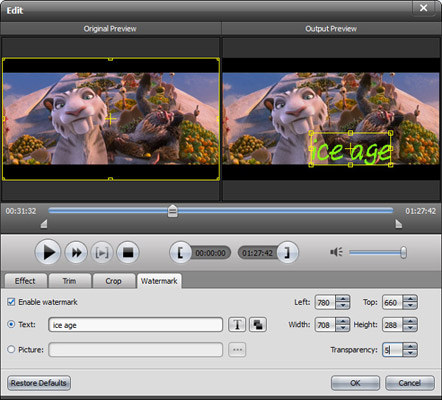Screen dimensions: 442x400
Task: Click the end time field 01:27:42
Action: (257, 253)
